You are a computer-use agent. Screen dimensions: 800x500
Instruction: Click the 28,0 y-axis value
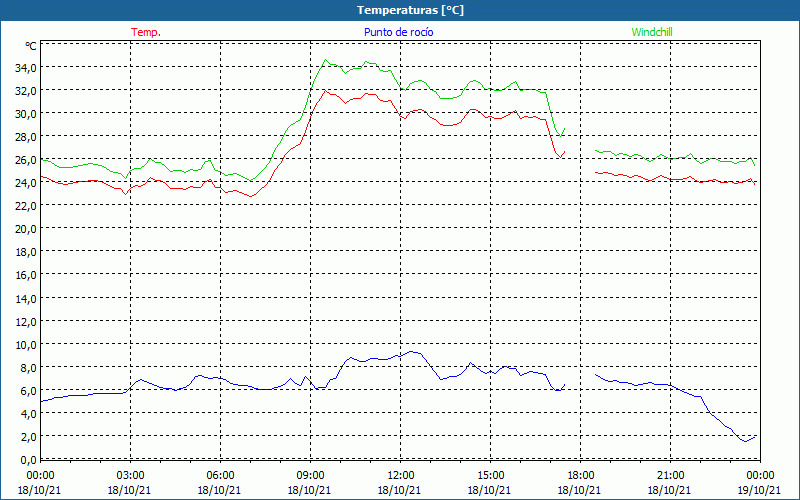point(26,137)
